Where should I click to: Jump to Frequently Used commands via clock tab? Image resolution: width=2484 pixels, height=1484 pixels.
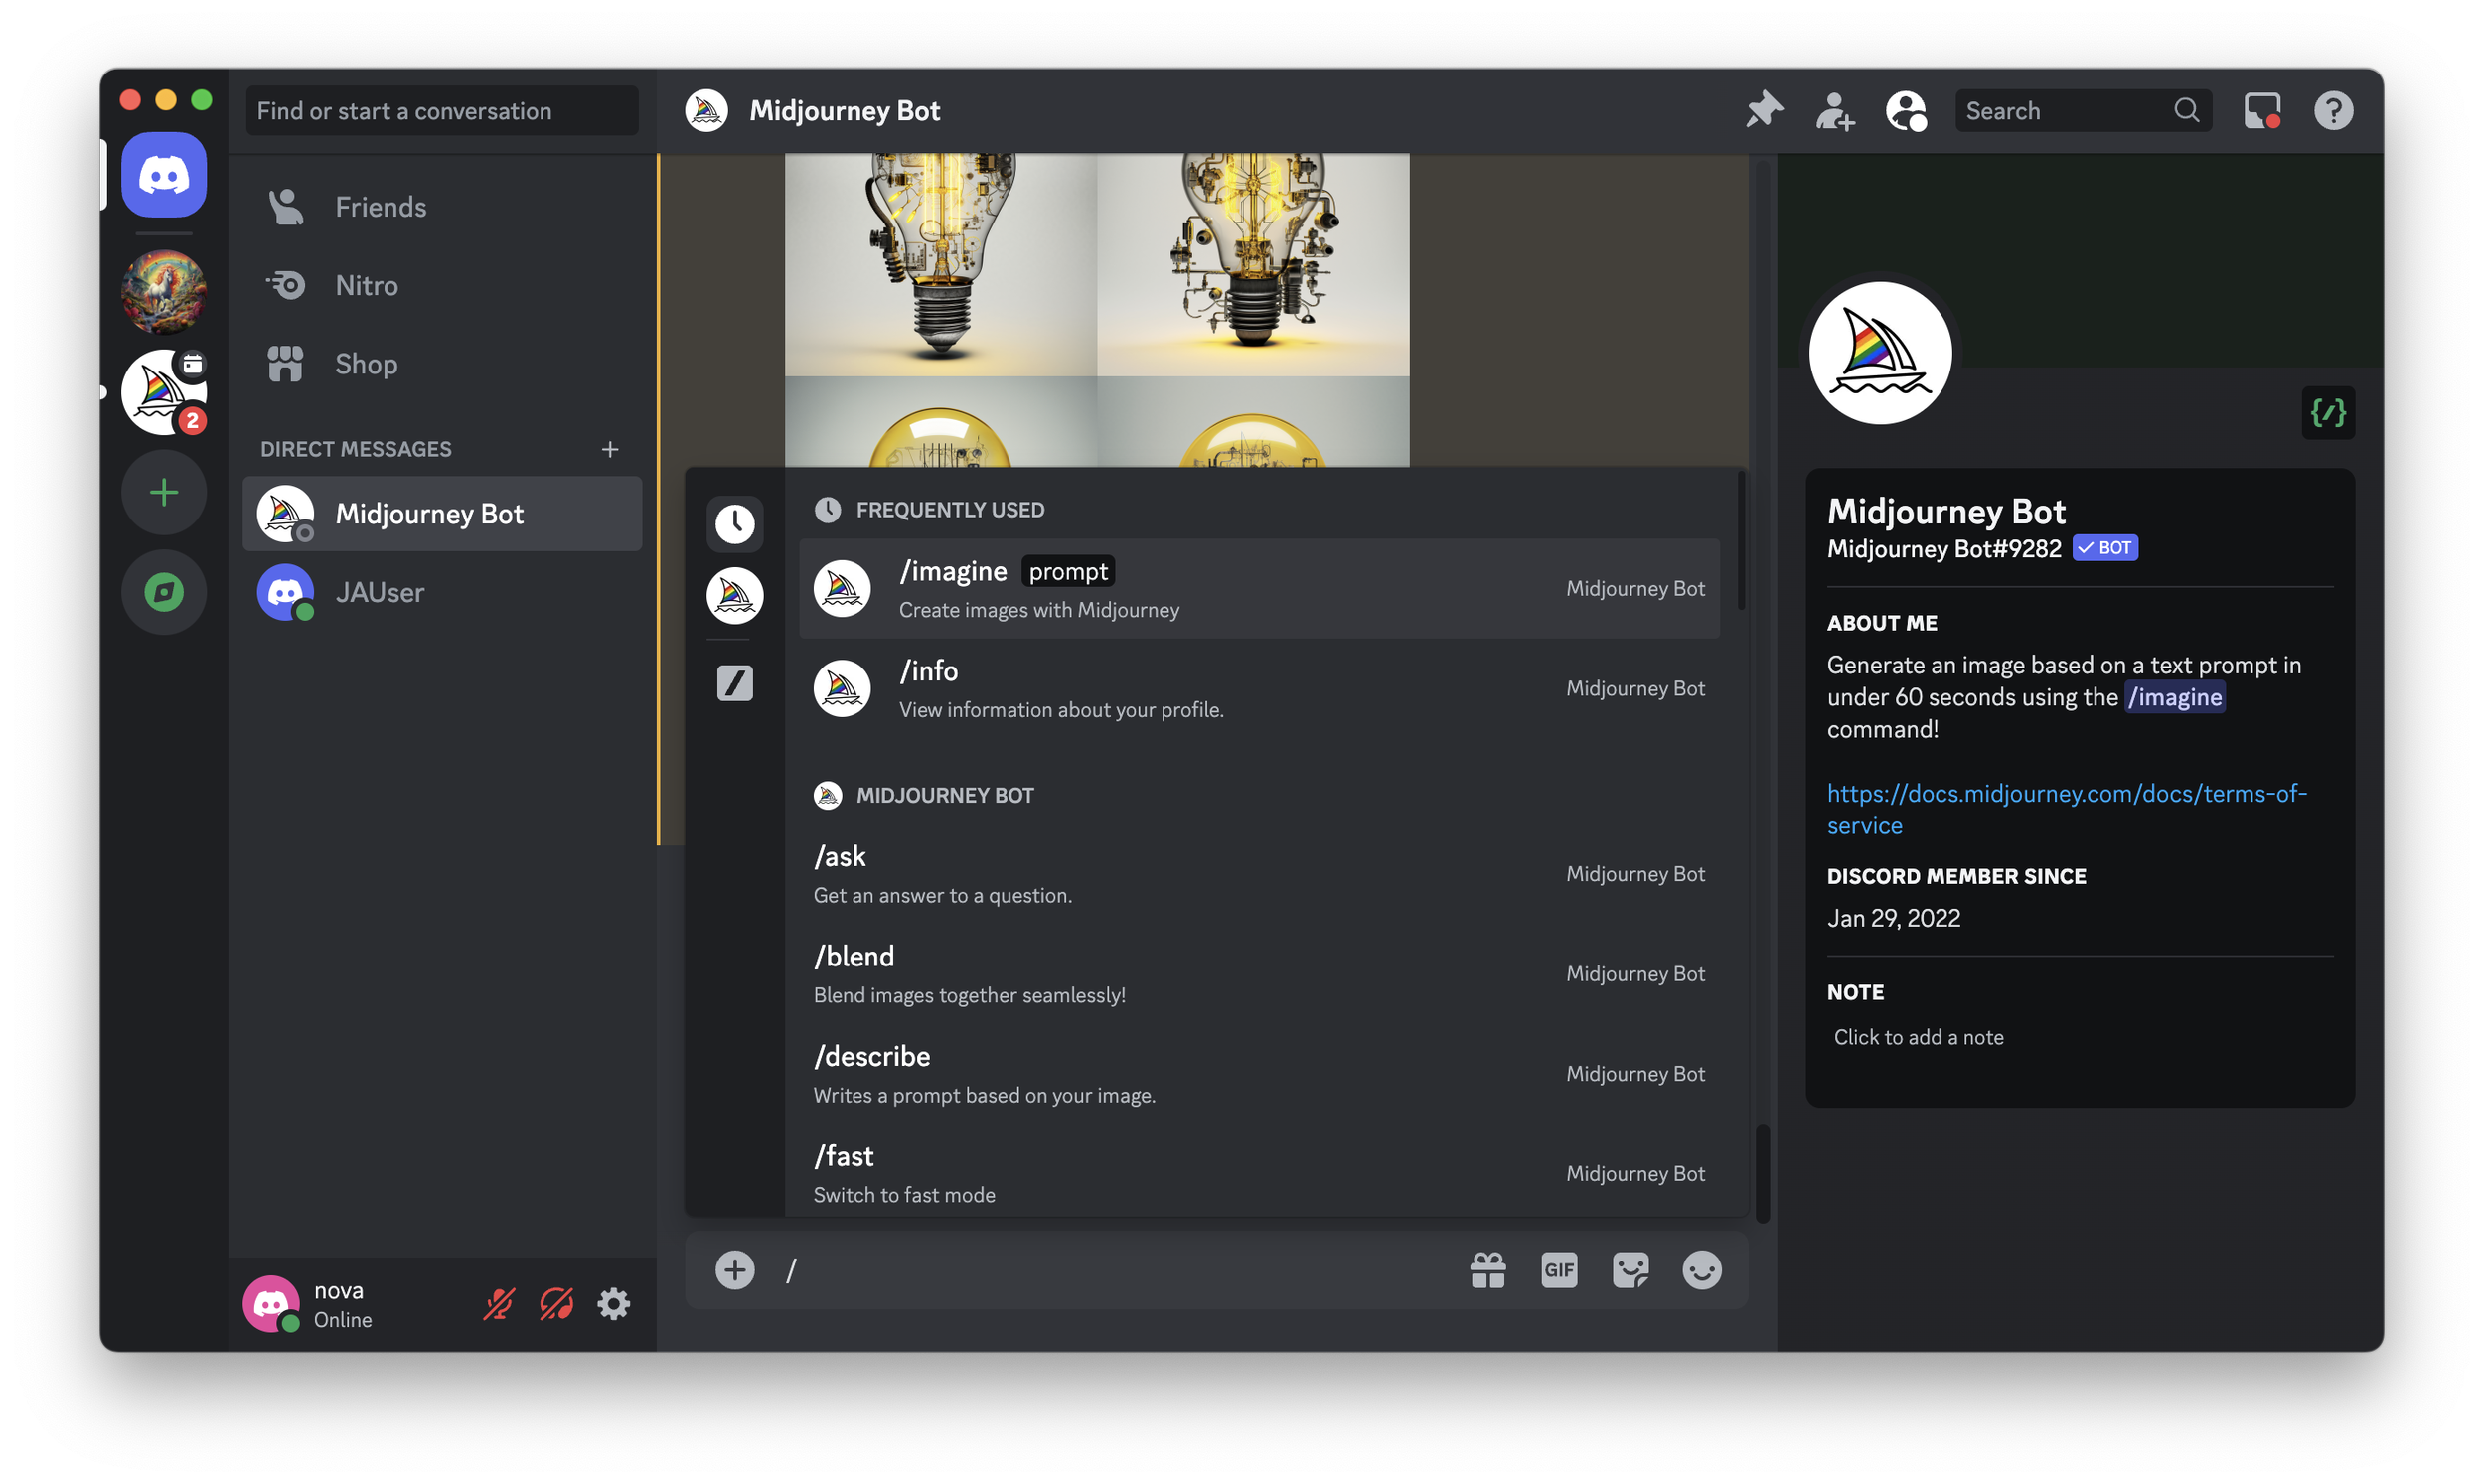point(735,523)
